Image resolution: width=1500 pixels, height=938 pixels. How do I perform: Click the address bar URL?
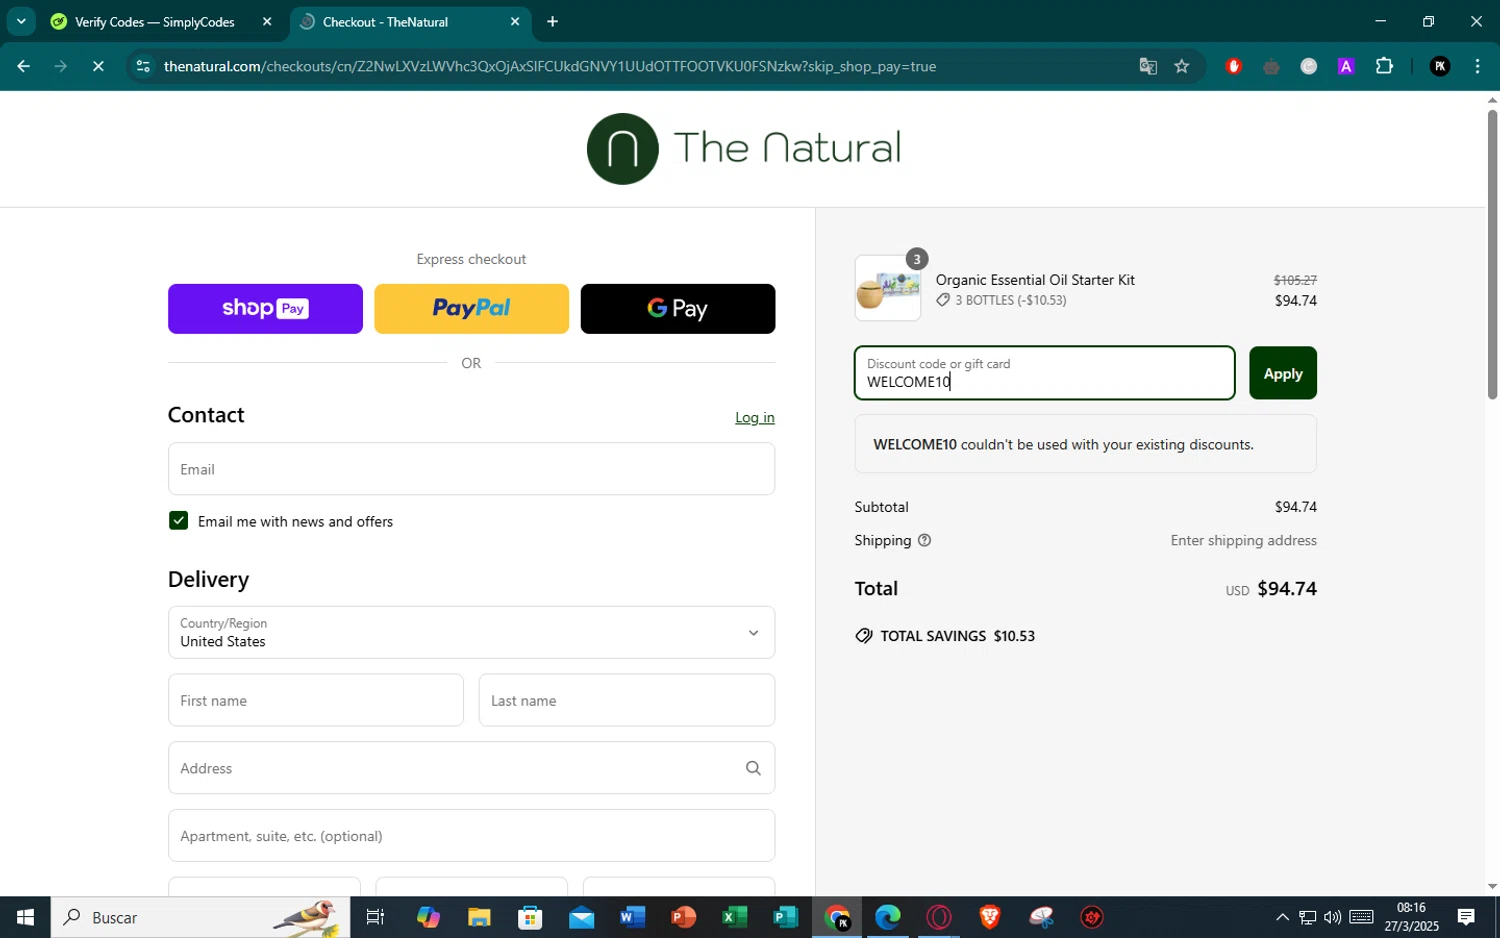pyautogui.click(x=550, y=67)
